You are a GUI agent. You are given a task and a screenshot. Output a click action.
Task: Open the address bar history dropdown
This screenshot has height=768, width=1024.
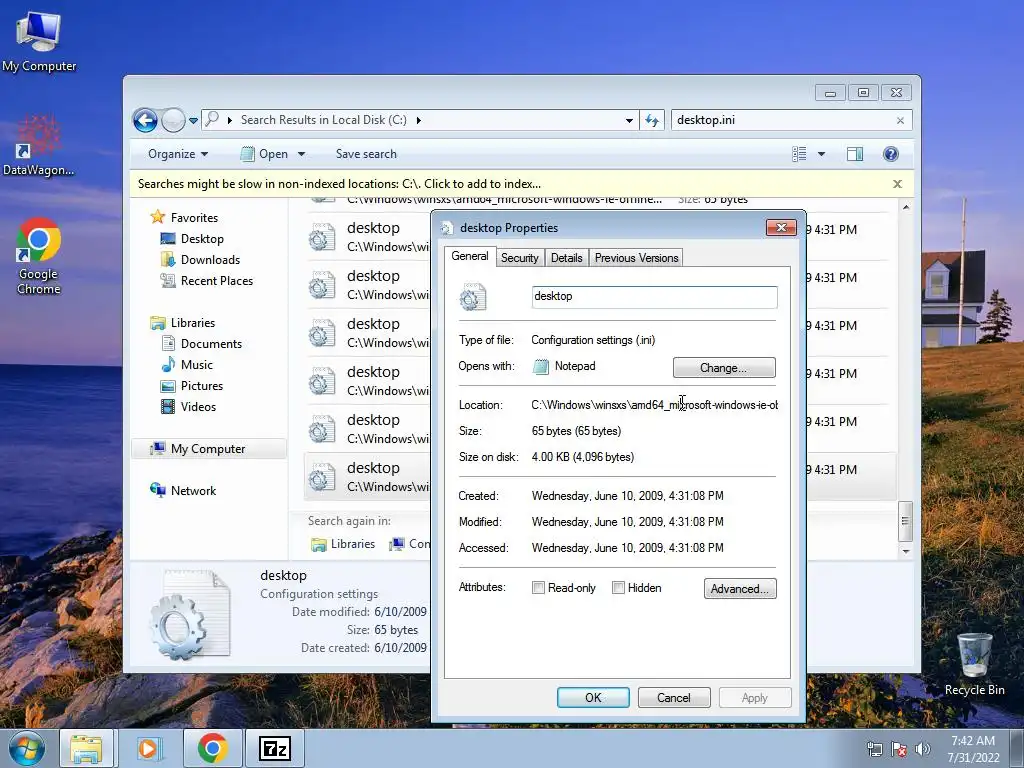(x=629, y=121)
